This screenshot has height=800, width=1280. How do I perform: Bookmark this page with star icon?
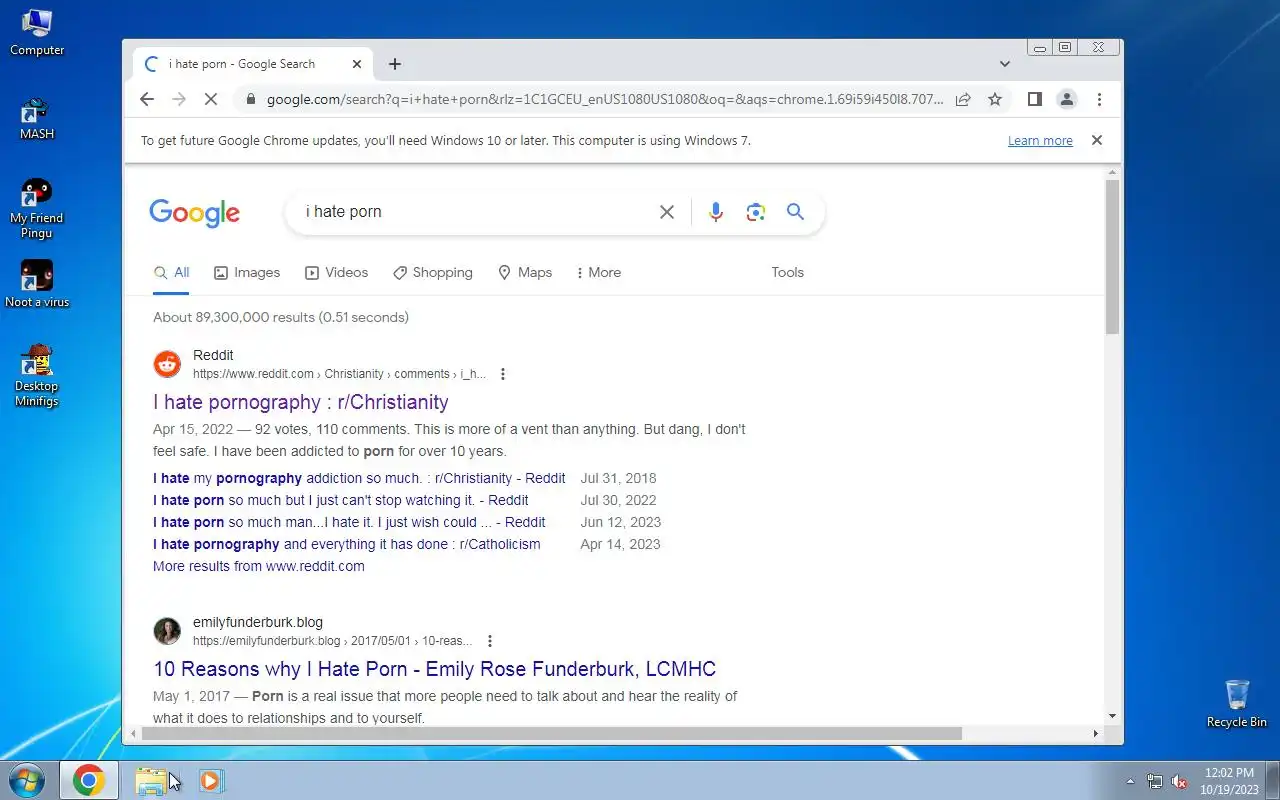995,99
